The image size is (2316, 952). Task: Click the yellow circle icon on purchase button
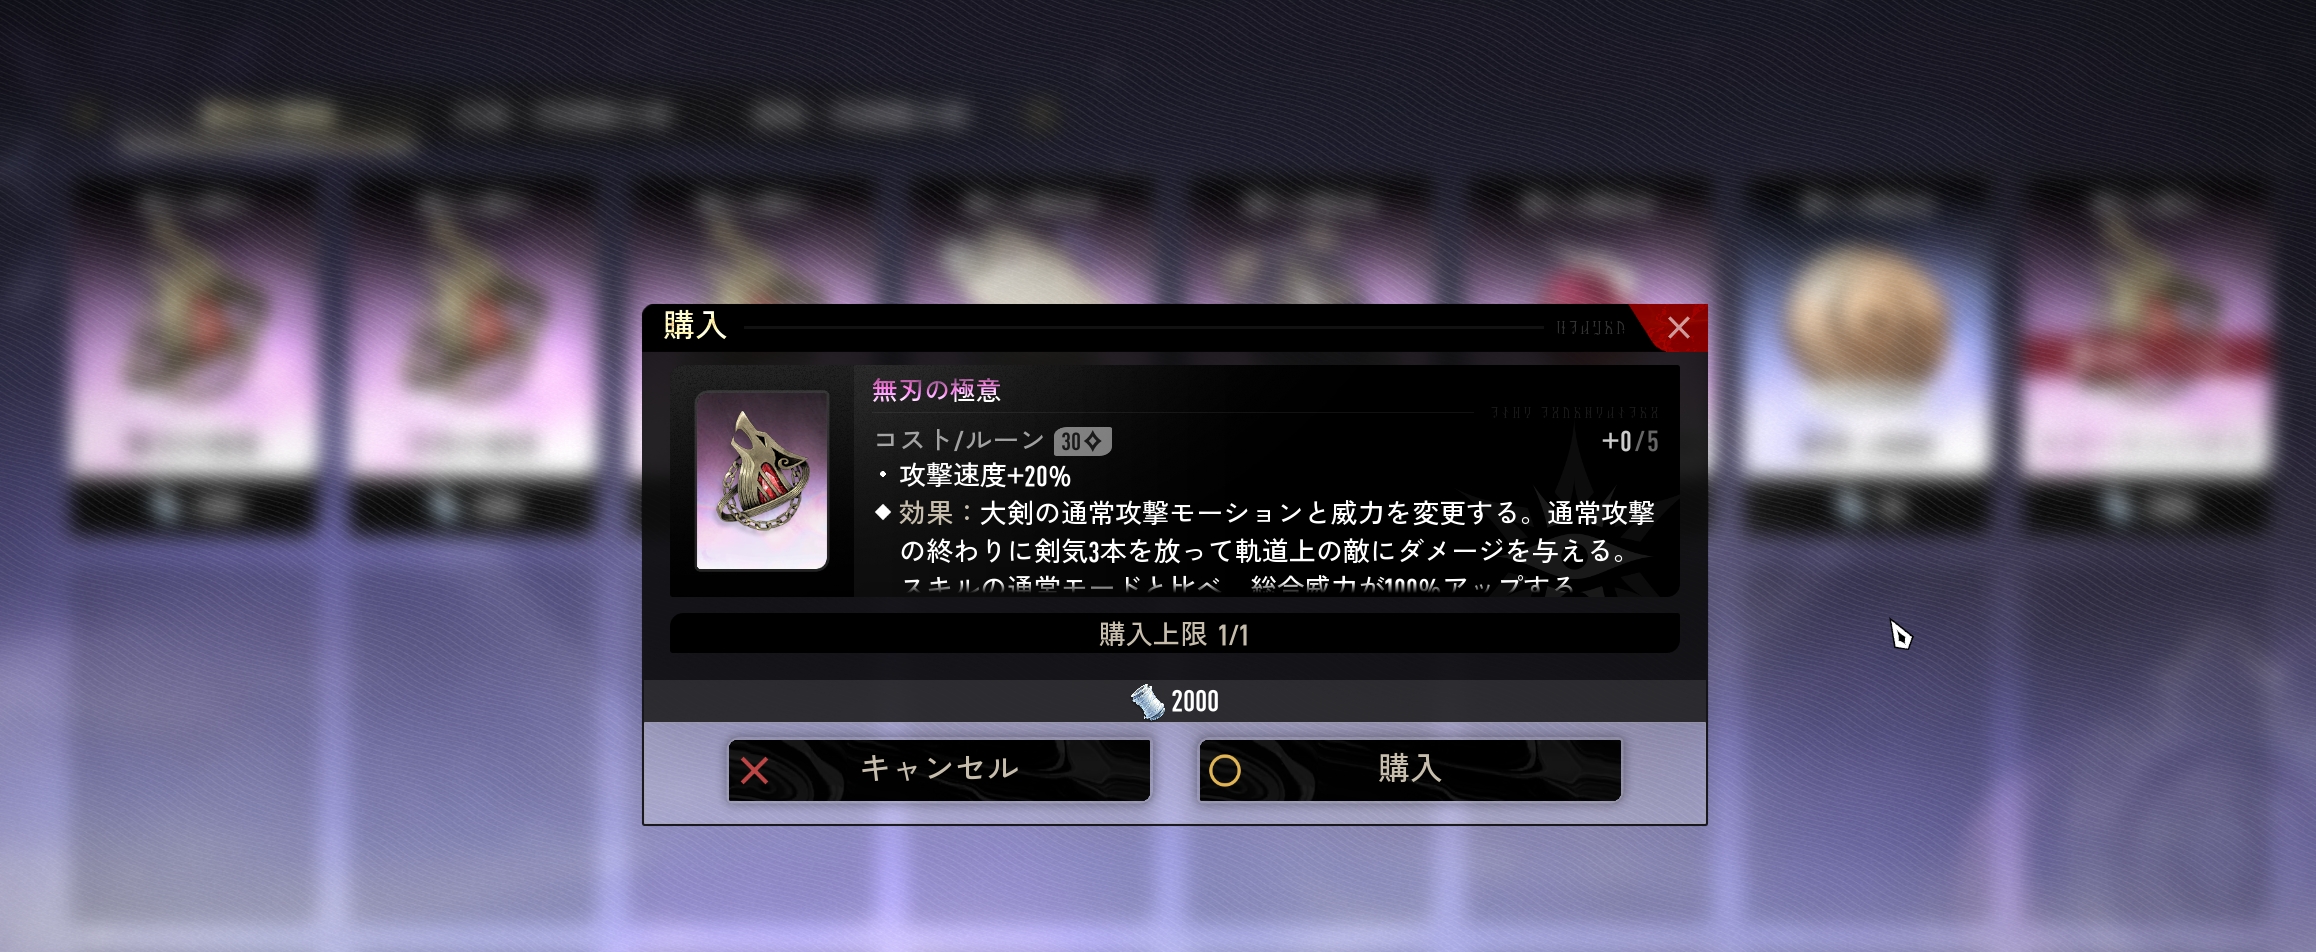pyautogui.click(x=1225, y=770)
